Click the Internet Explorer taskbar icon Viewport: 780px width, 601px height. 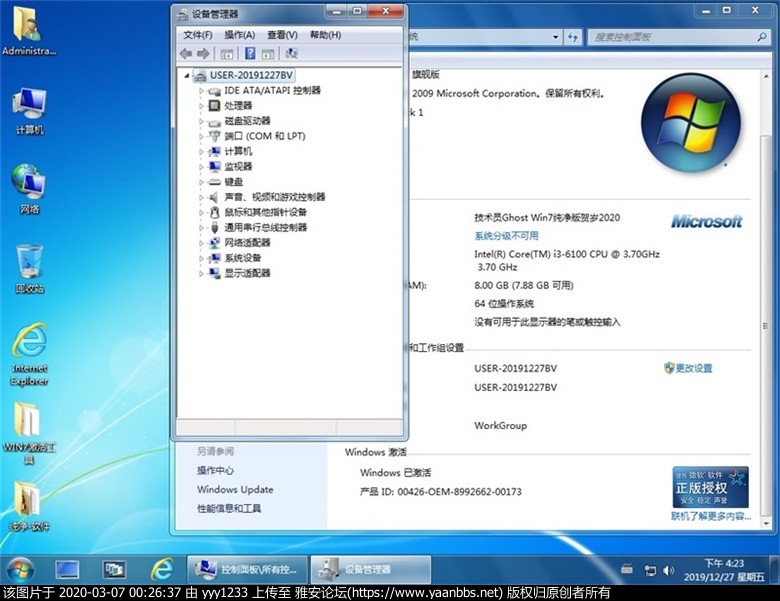pyautogui.click(x=162, y=570)
